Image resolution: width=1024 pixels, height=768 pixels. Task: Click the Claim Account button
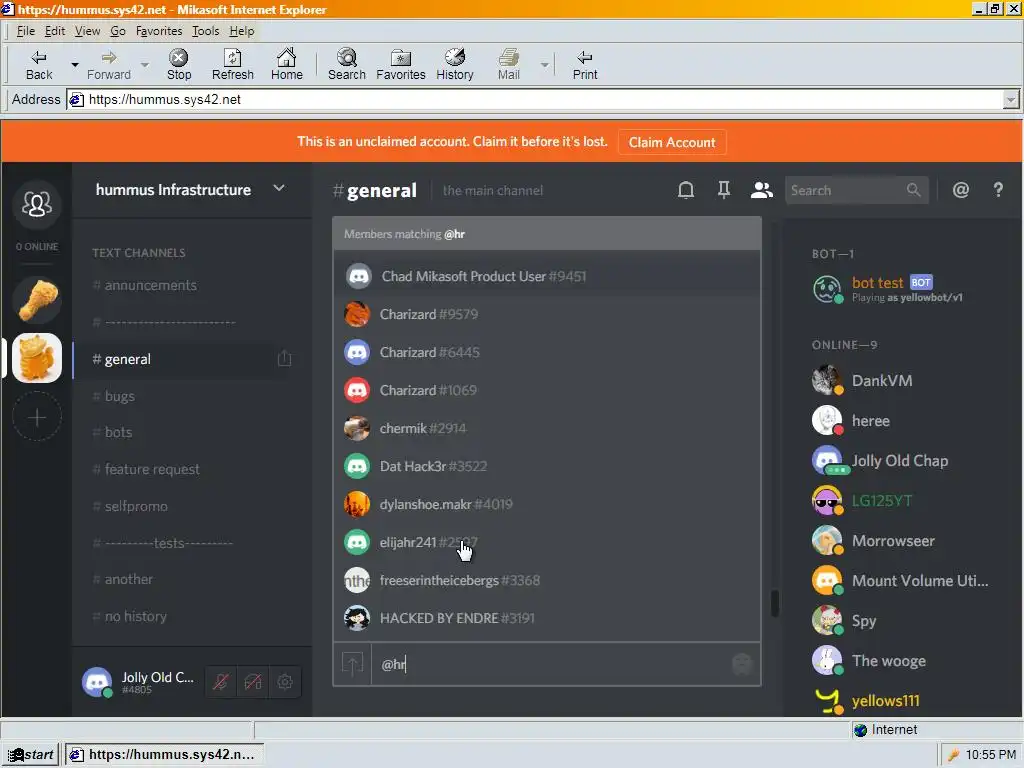(671, 142)
